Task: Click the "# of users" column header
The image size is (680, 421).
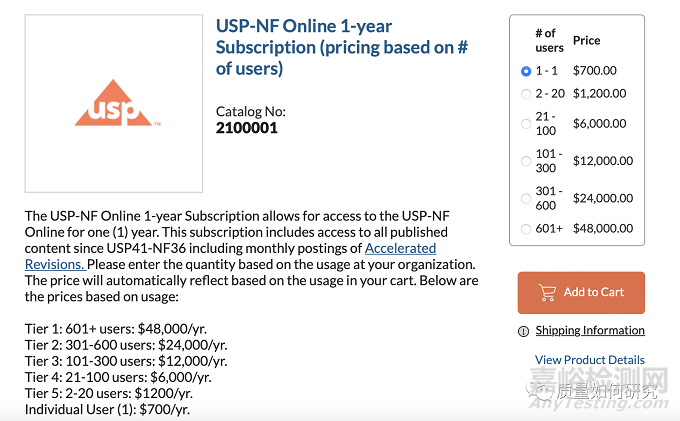Action: (x=549, y=41)
